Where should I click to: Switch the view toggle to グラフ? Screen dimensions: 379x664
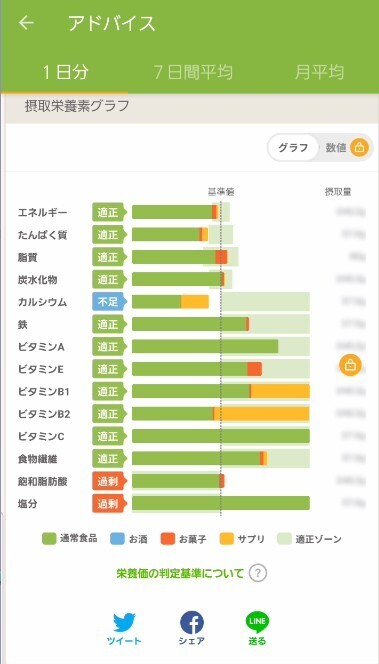click(x=293, y=148)
